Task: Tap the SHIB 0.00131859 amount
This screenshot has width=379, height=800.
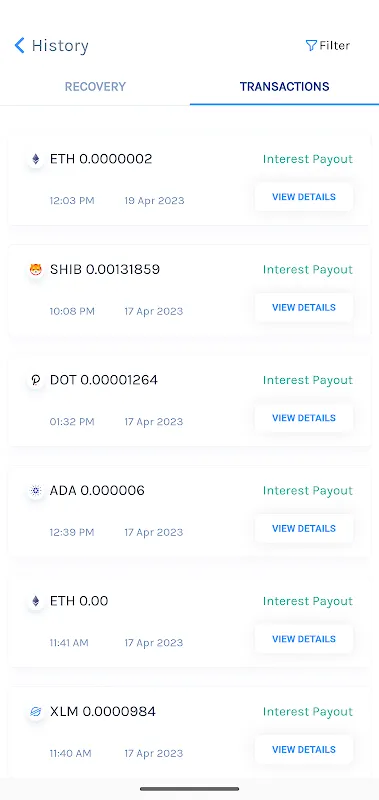Action: 105,269
